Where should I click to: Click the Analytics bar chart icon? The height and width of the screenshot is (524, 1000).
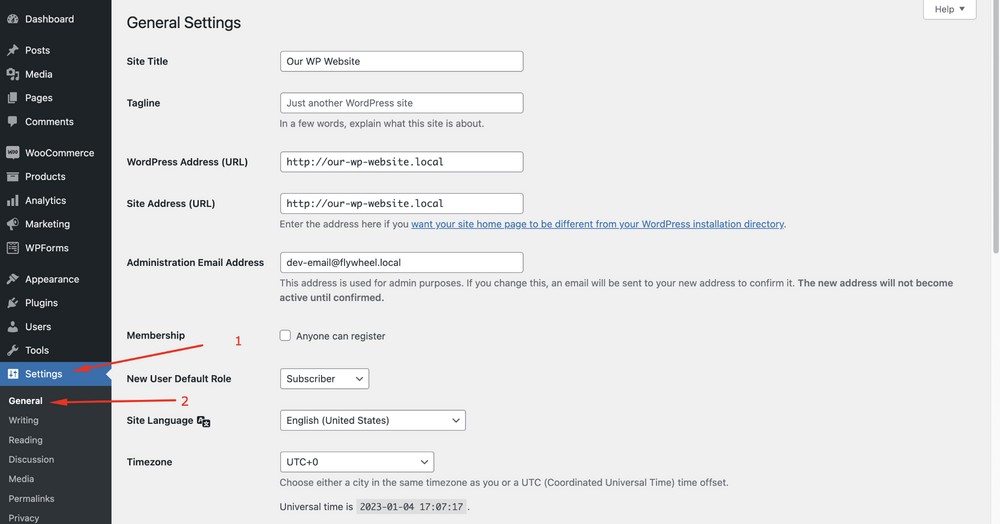(12, 200)
